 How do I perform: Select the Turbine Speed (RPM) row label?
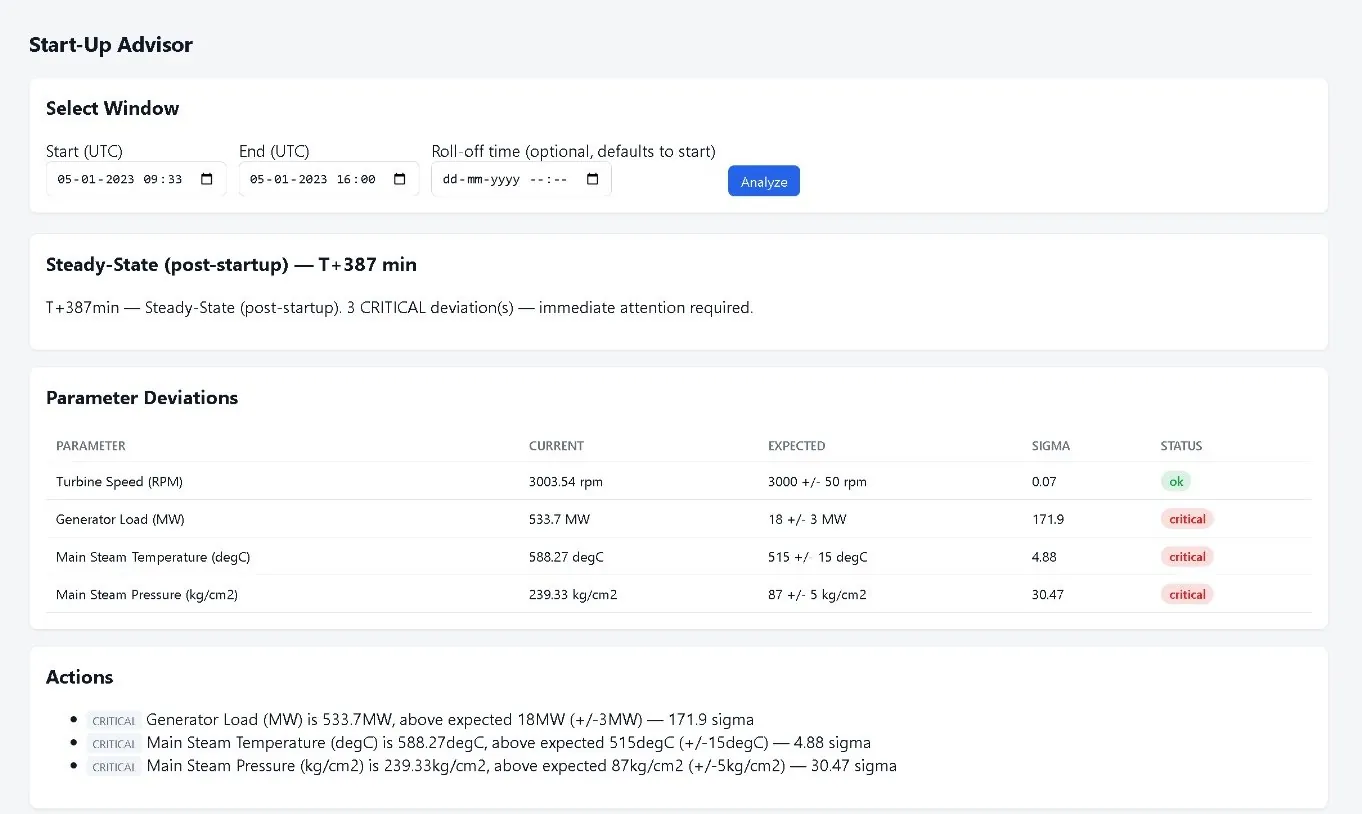coord(119,482)
